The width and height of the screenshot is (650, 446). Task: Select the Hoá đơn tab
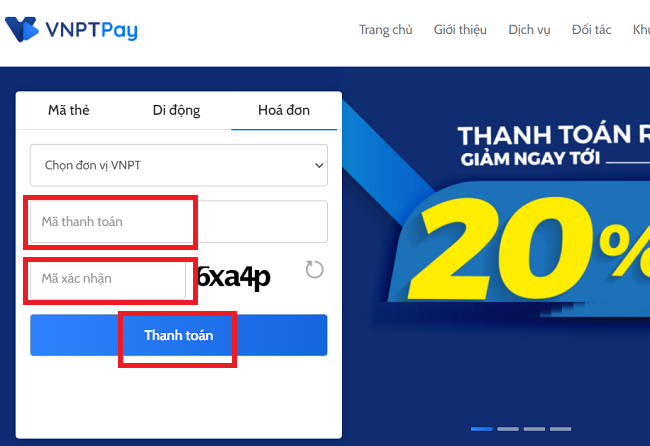pos(284,110)
